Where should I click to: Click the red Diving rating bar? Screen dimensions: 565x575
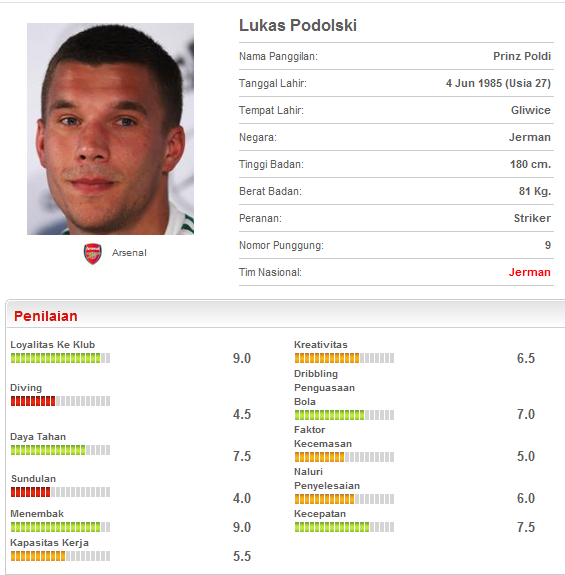coord(60,401)
